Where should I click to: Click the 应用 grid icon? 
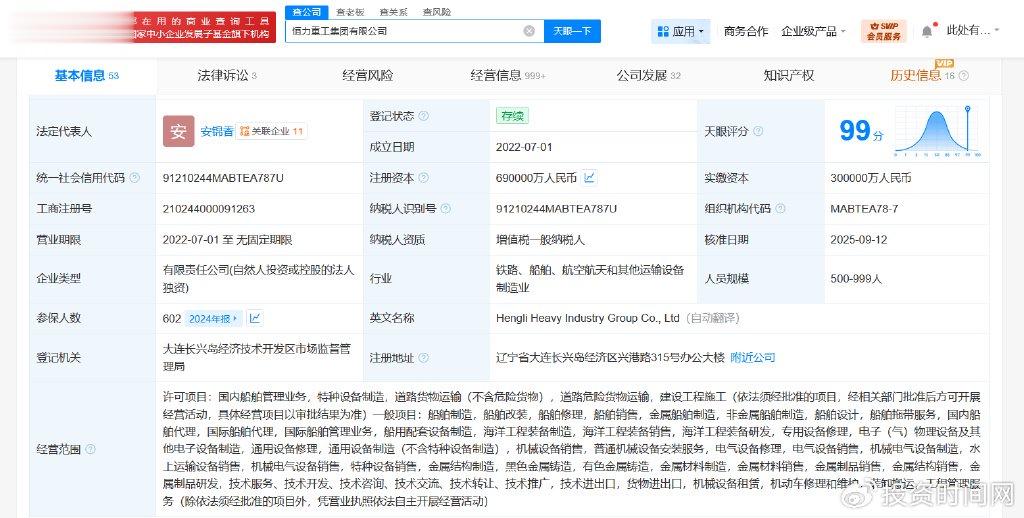pos(664,31)
